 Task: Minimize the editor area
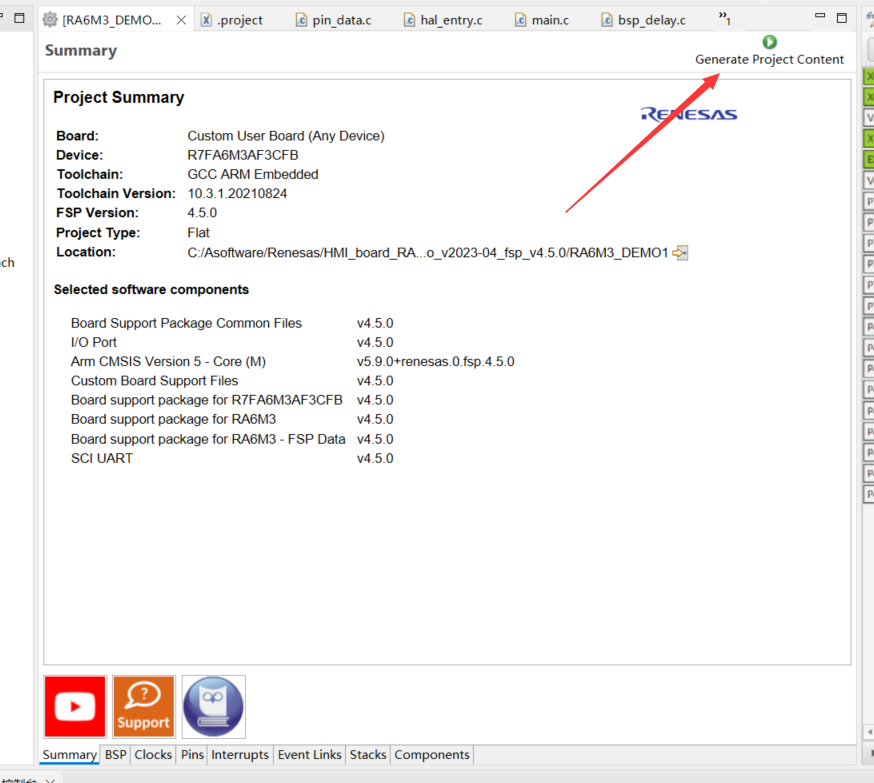click(820, 17)
